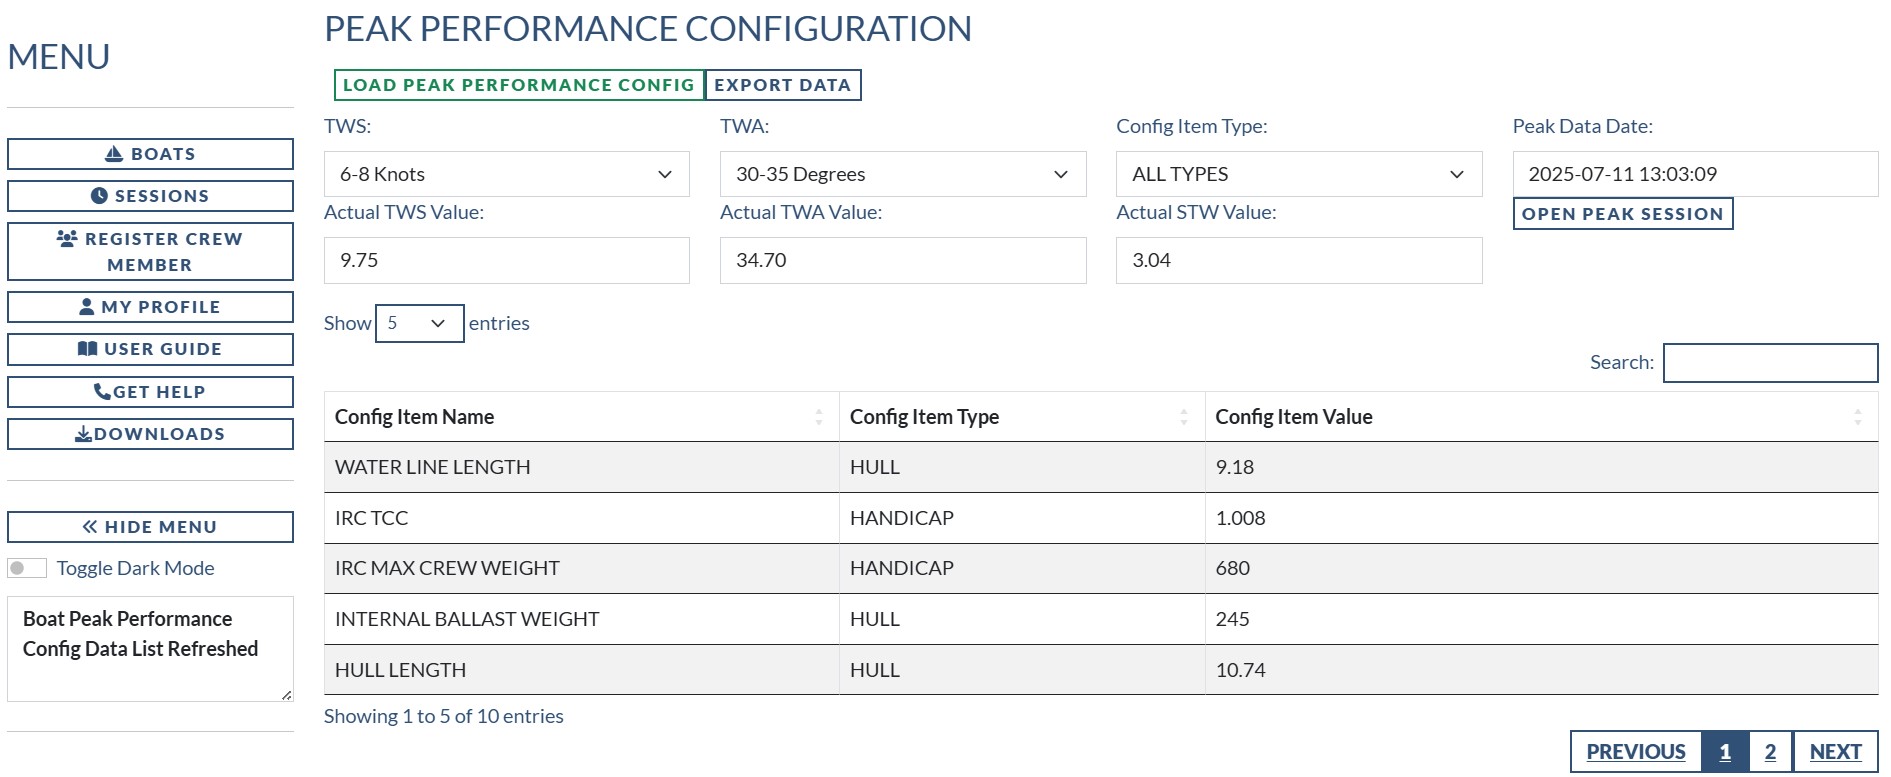The height and width of the screenshot is (777, 1891).
Task: Click the open book icon for User Guide
Action: 88,349
